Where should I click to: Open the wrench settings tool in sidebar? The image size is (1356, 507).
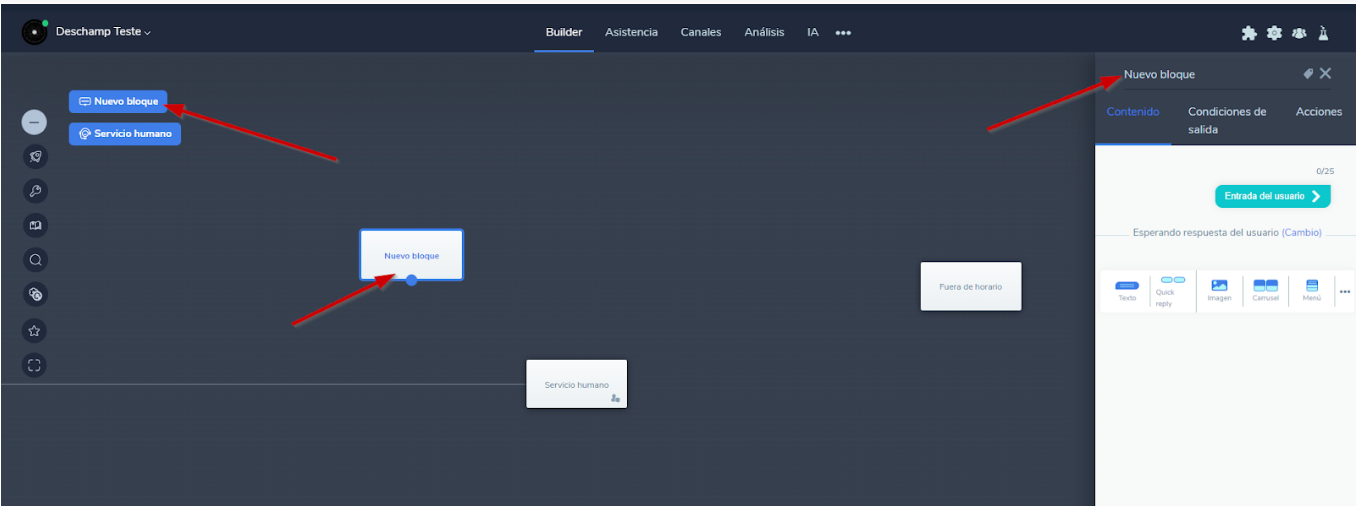coord(35,191)
